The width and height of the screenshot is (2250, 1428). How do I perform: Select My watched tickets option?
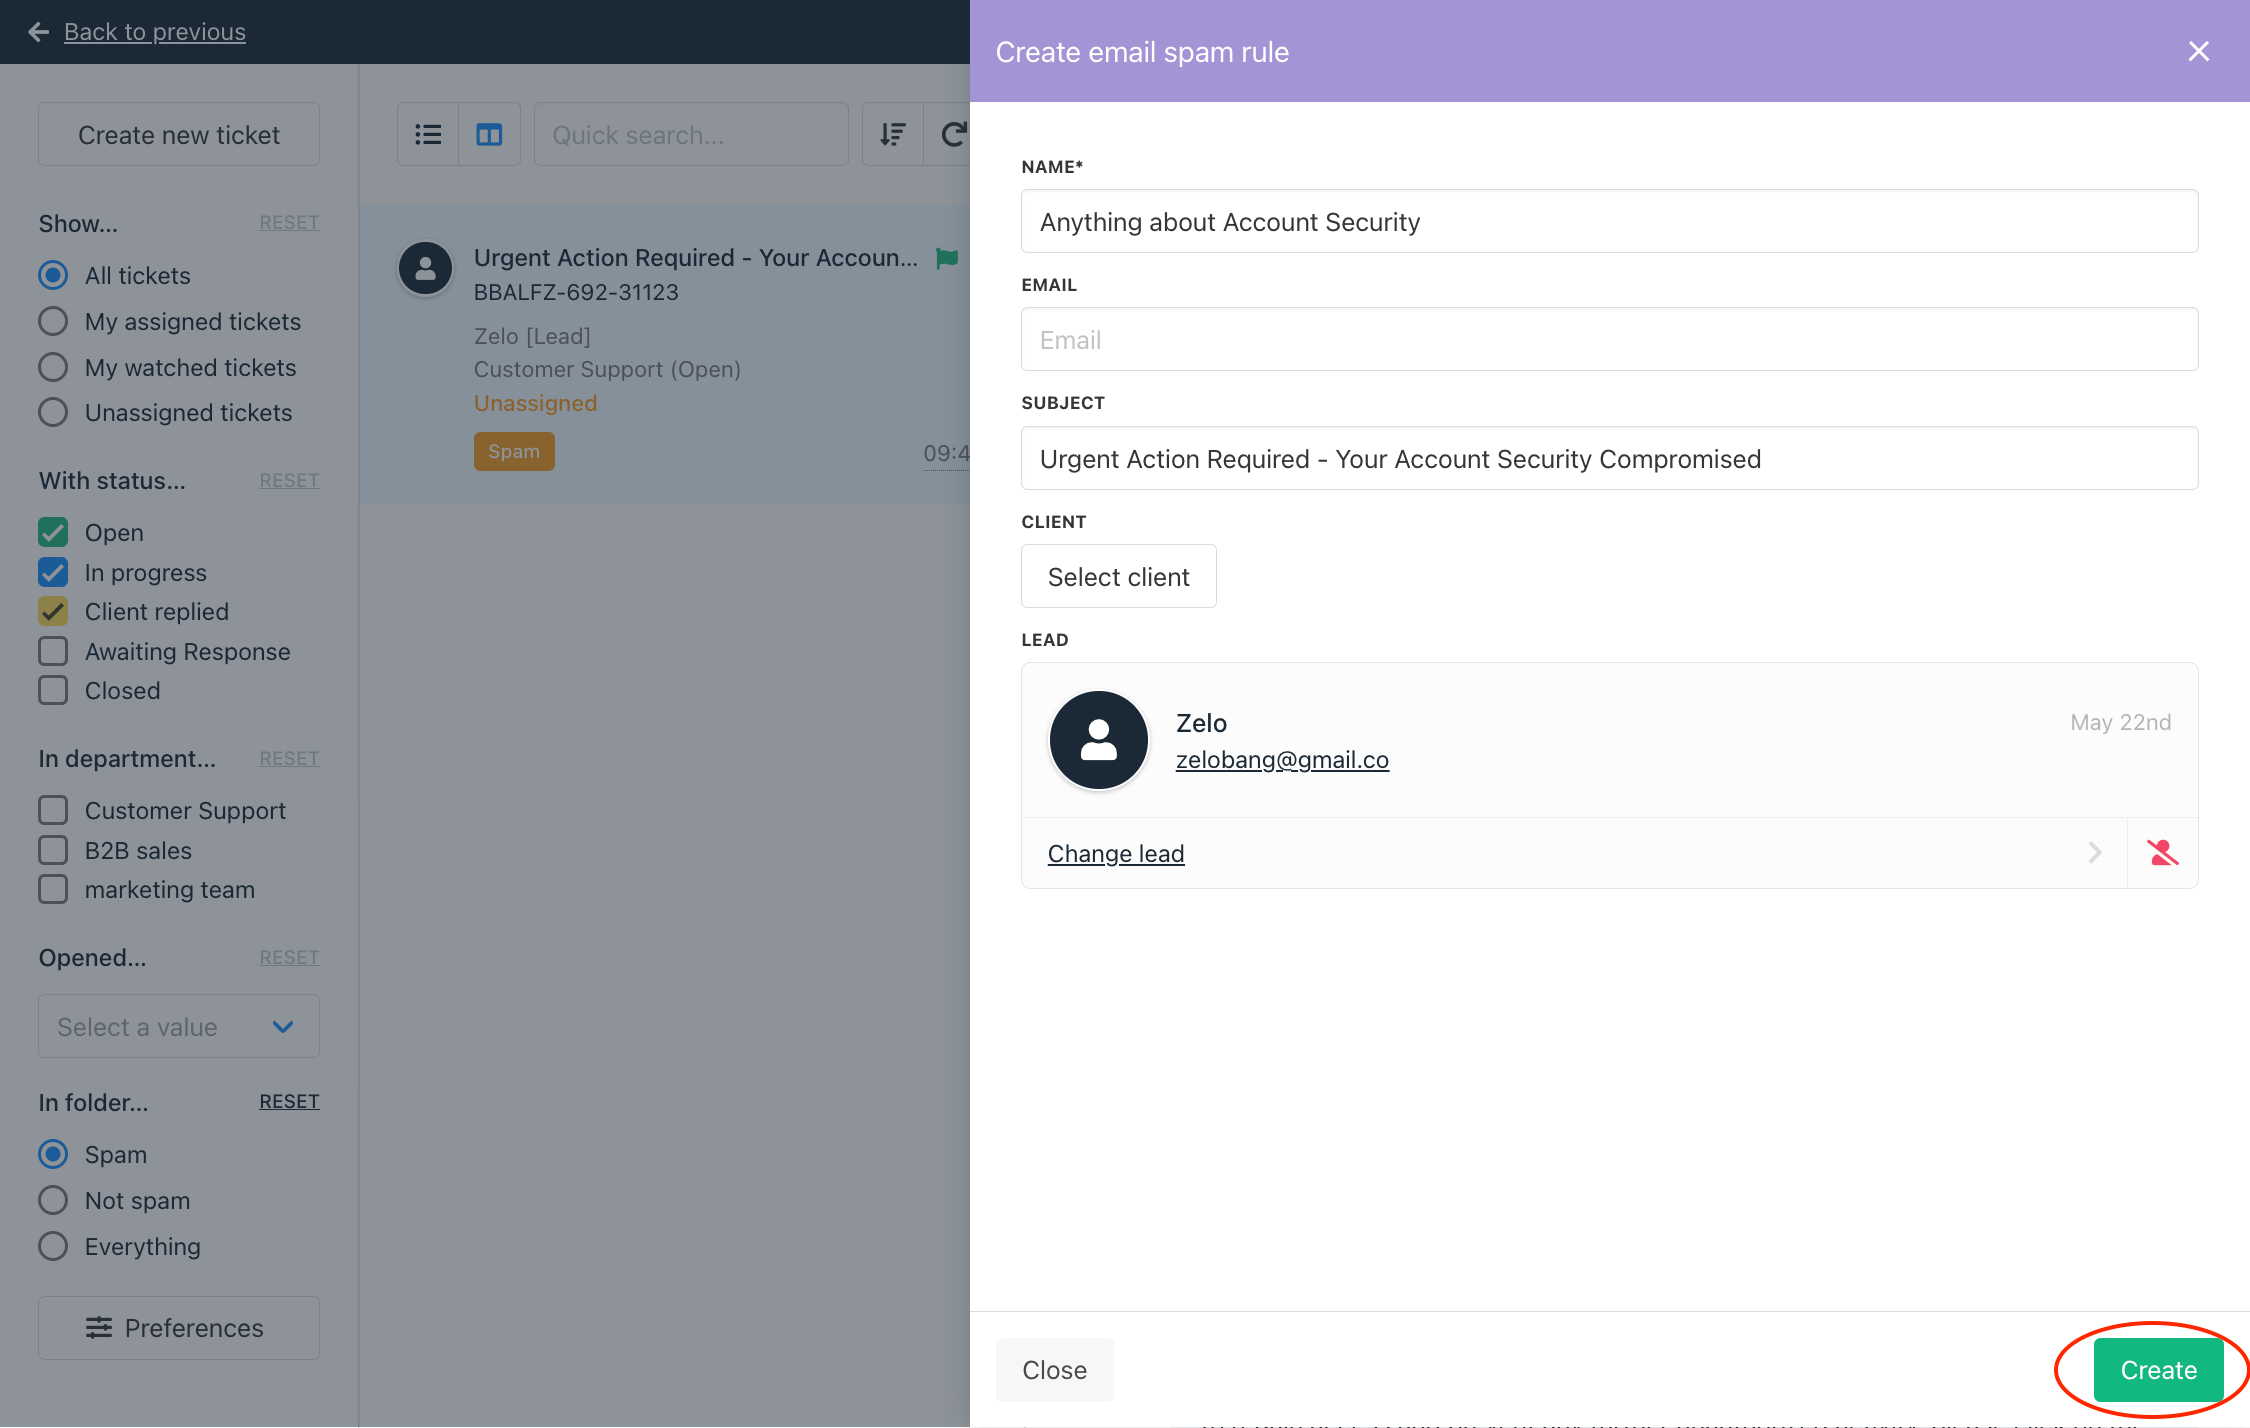coord(53,367)
